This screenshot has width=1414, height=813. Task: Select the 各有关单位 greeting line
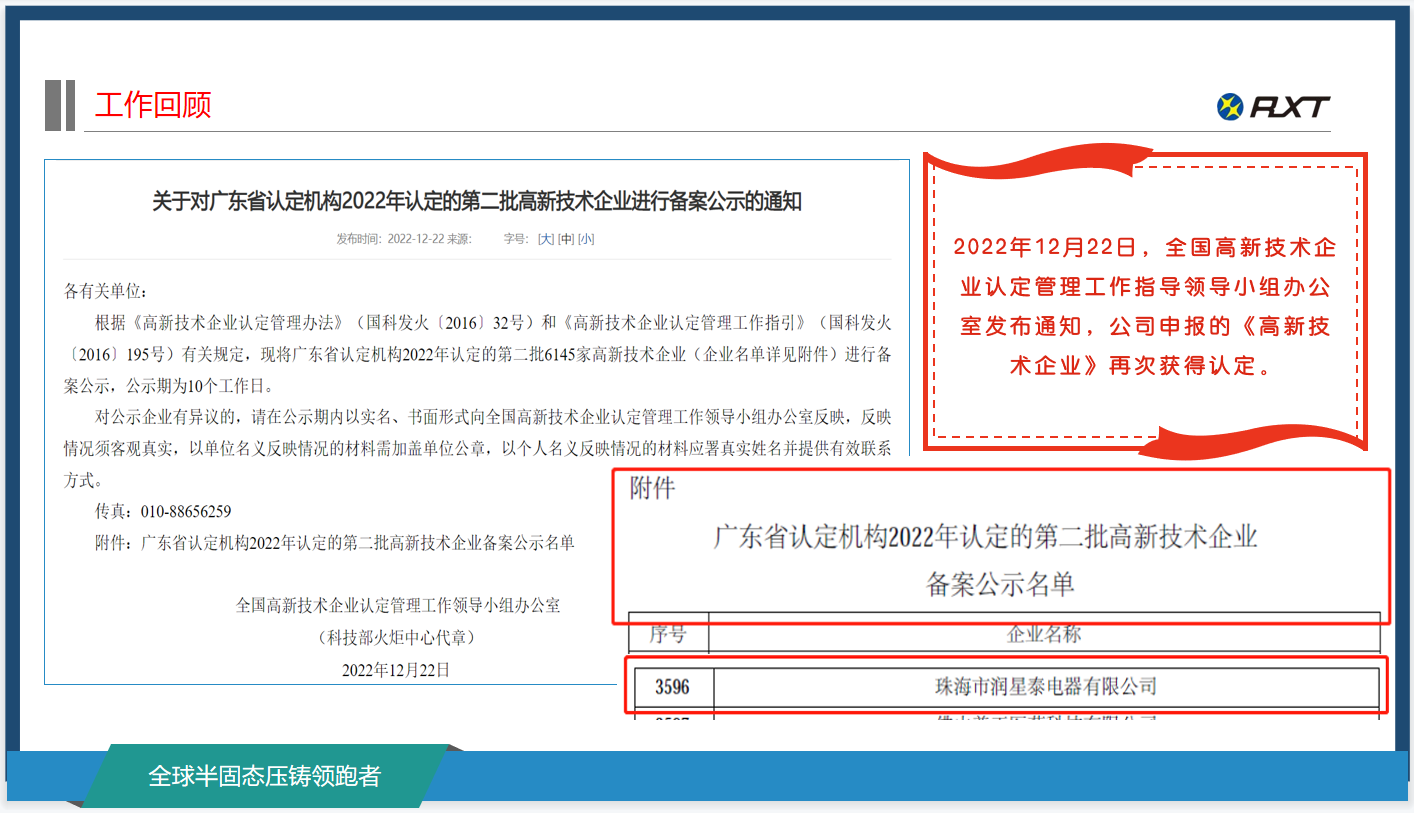(106, 292)
